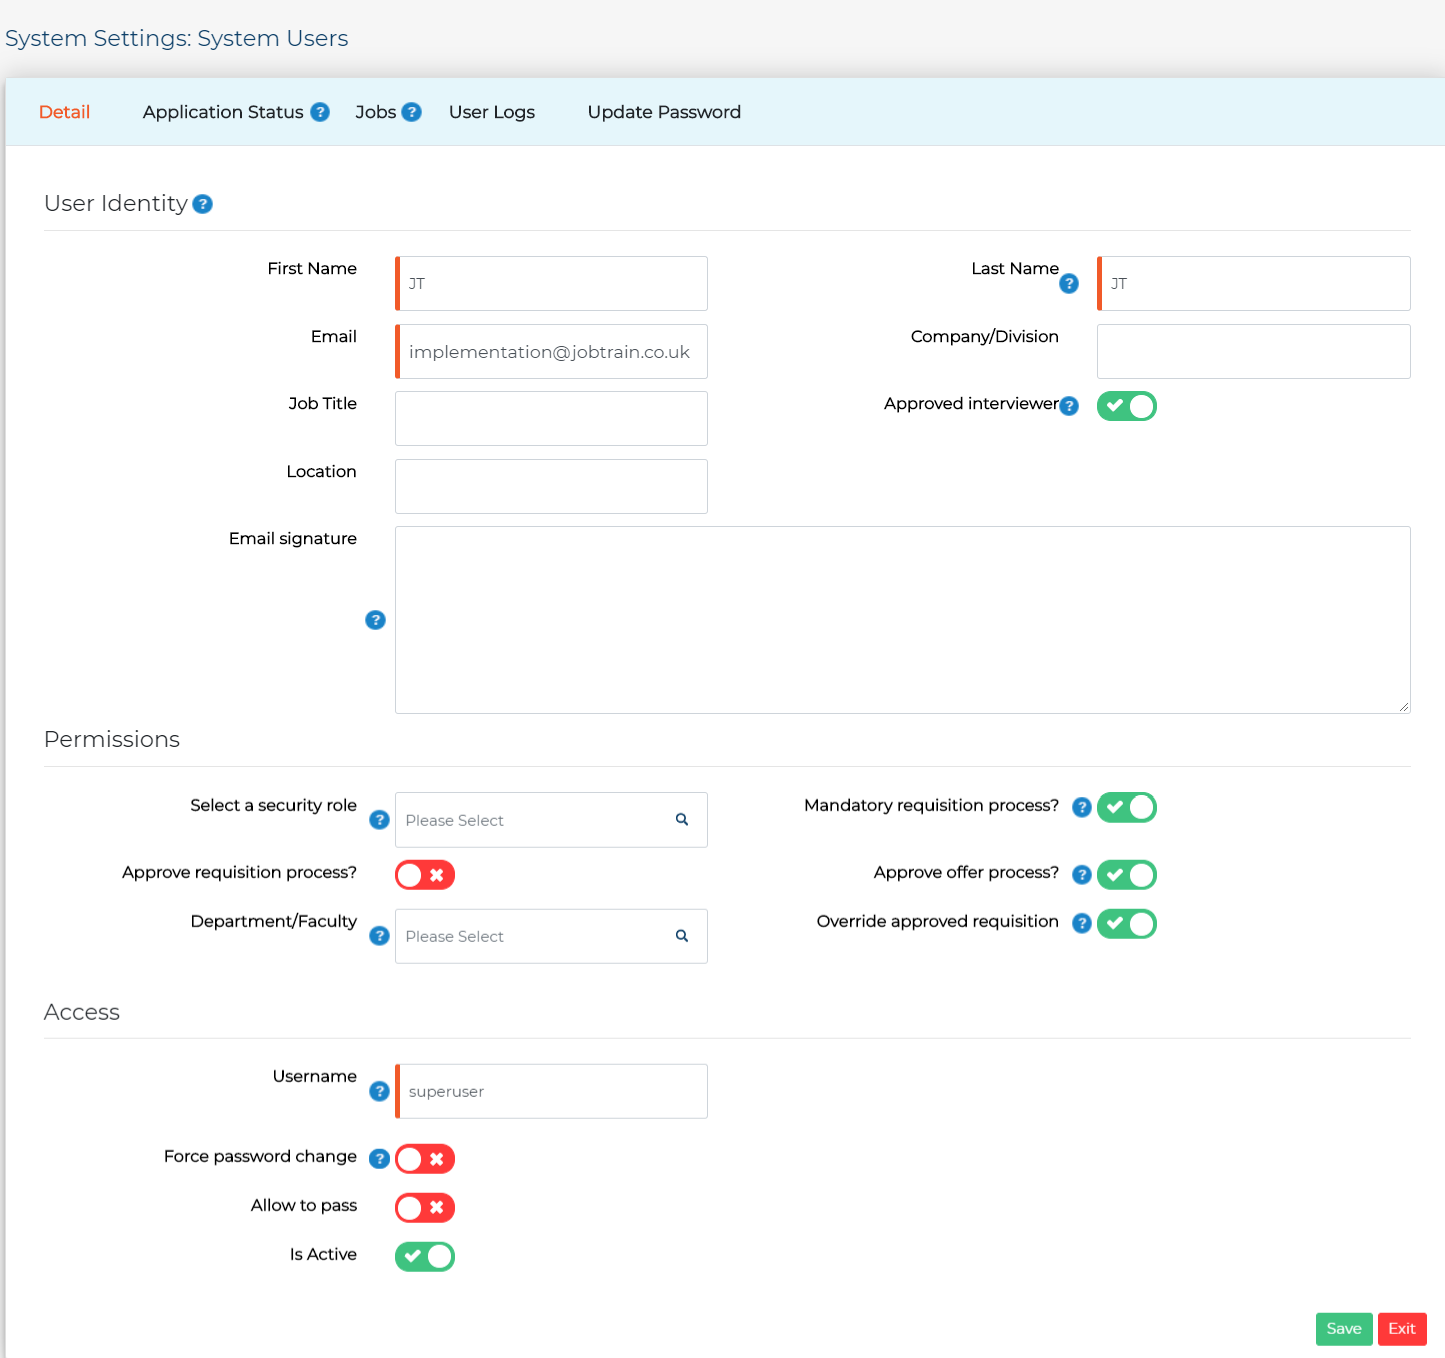Disable the Approved interviewer toggle
The image size is (1445, 1358).
pos(1126,406)
